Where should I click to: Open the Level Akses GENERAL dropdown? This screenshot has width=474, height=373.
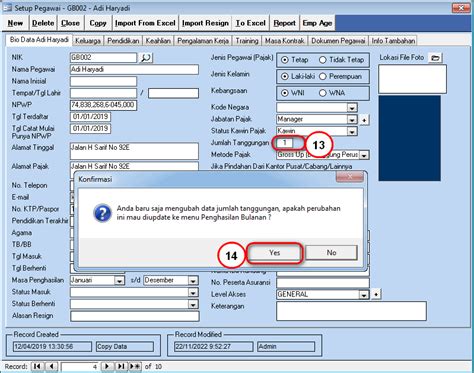tap(364, 294)
